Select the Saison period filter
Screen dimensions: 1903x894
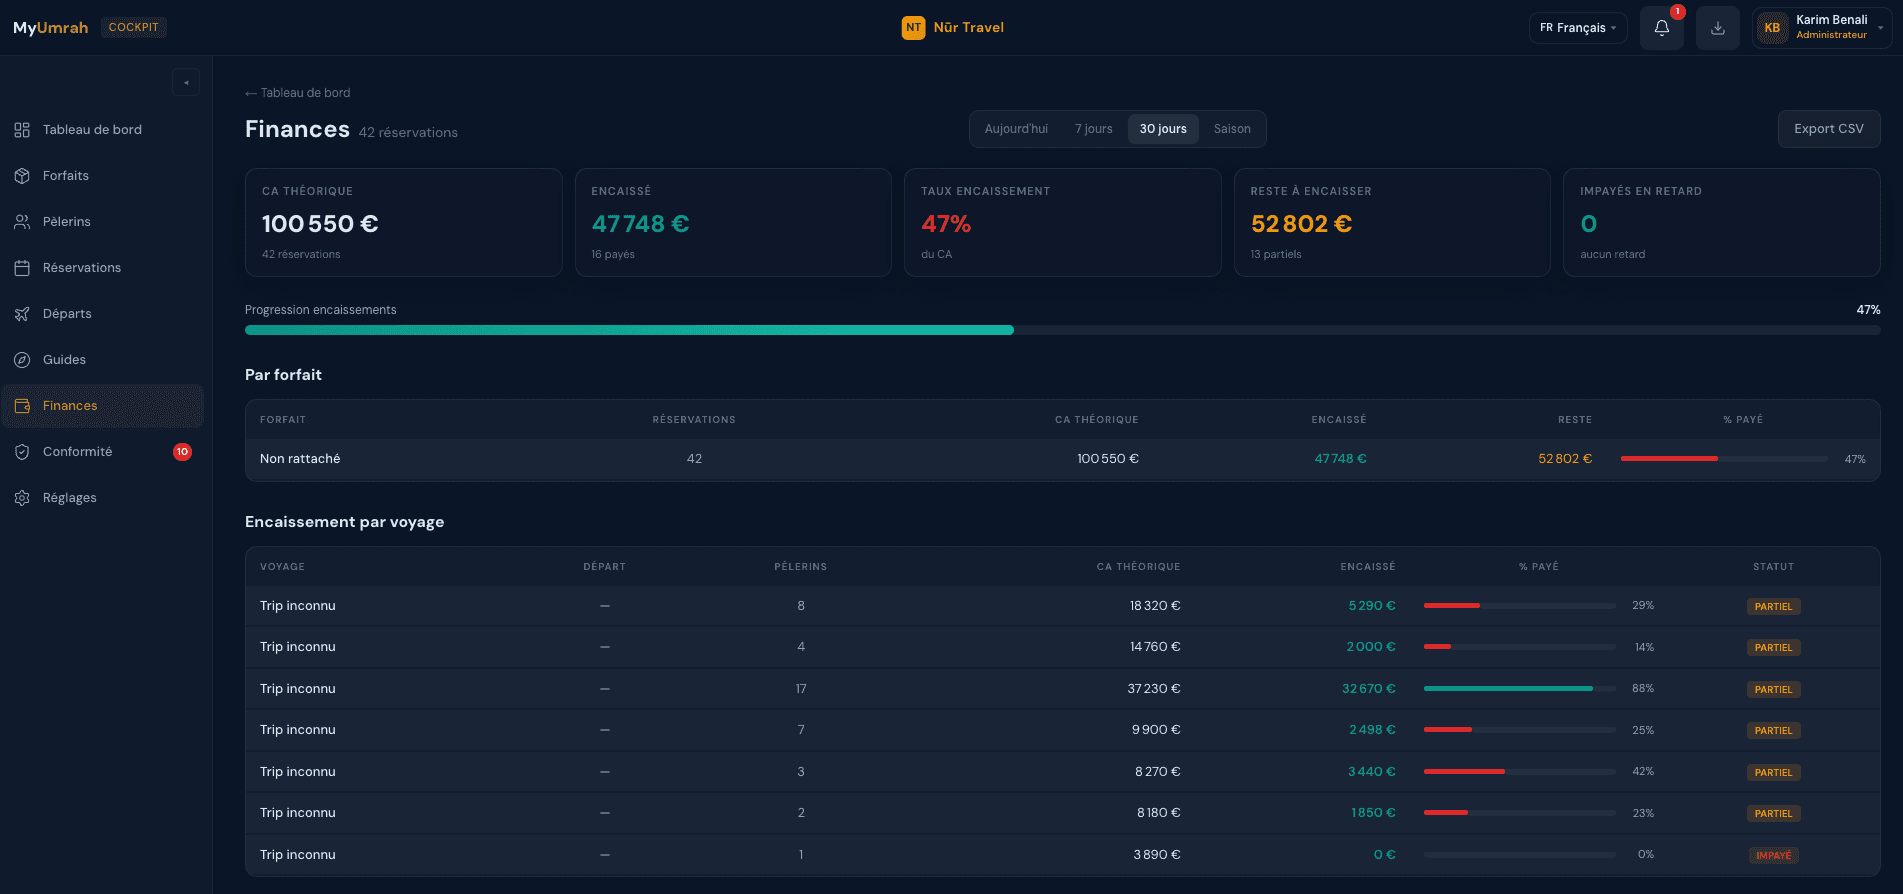pos(1232,129)
